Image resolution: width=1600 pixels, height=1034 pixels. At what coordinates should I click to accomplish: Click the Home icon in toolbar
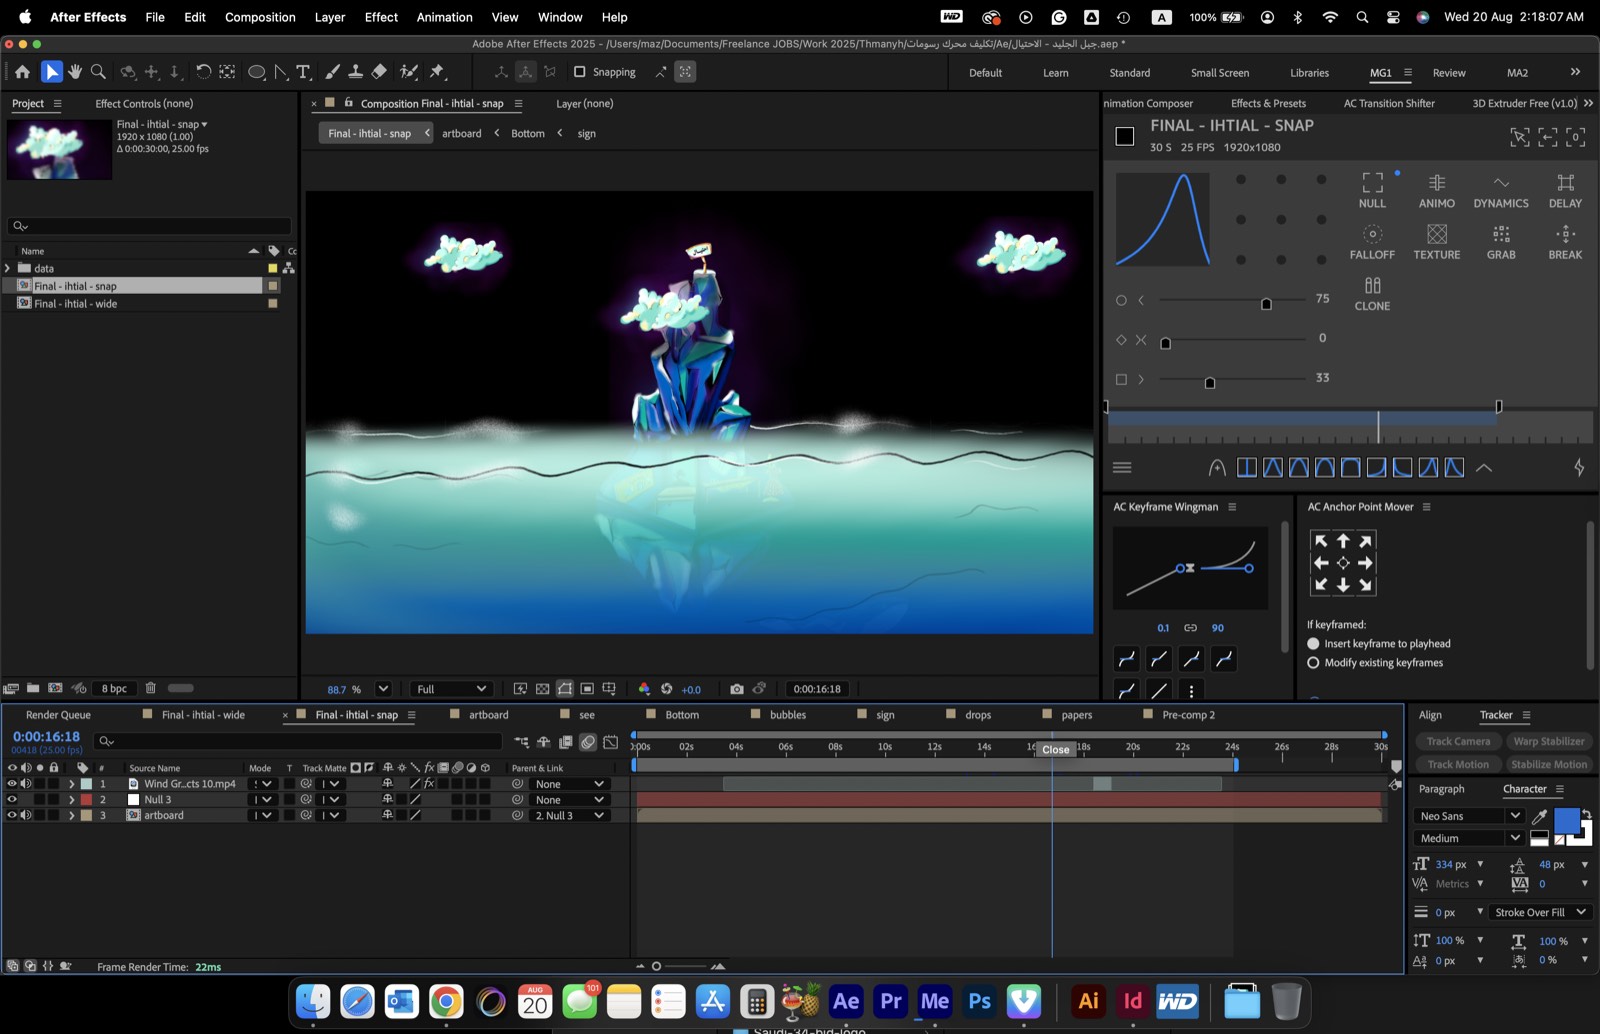coord(22,72)
